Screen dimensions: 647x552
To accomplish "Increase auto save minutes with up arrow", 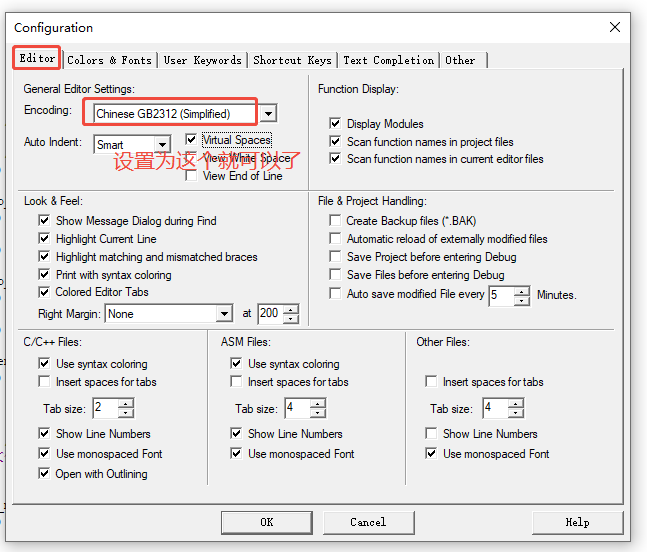I will click(x=522, y=291).
